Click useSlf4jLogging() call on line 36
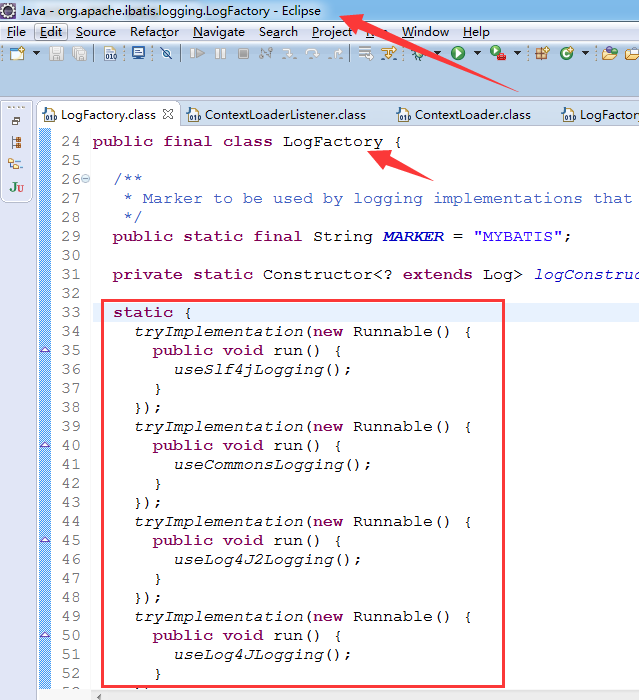 [x=262, y=370]
